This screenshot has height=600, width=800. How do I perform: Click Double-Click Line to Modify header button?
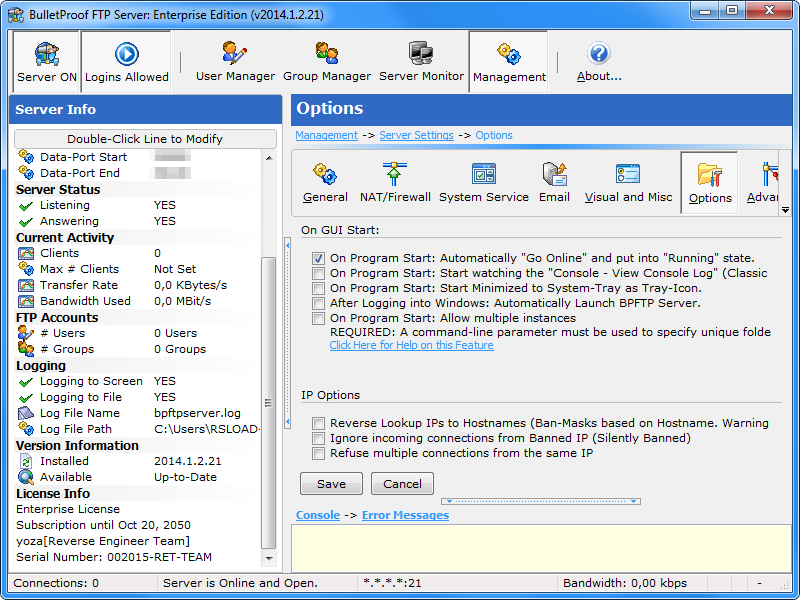tap(145, 139)
